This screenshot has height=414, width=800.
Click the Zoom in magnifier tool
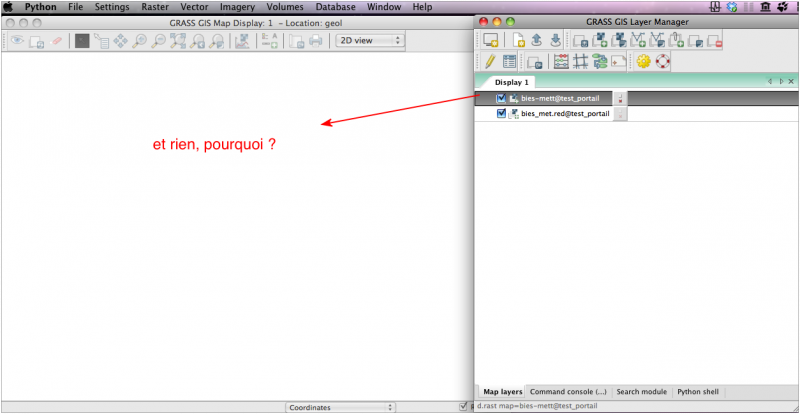[x=140, y=41]
